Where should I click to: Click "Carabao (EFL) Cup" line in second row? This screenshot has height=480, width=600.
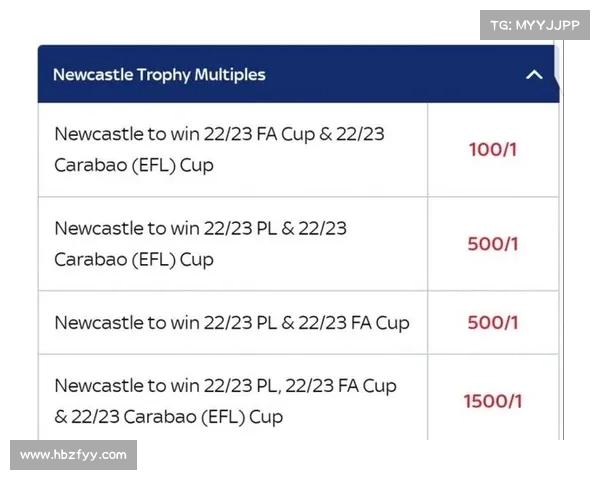pyautogui.click(x=134, y=260)
